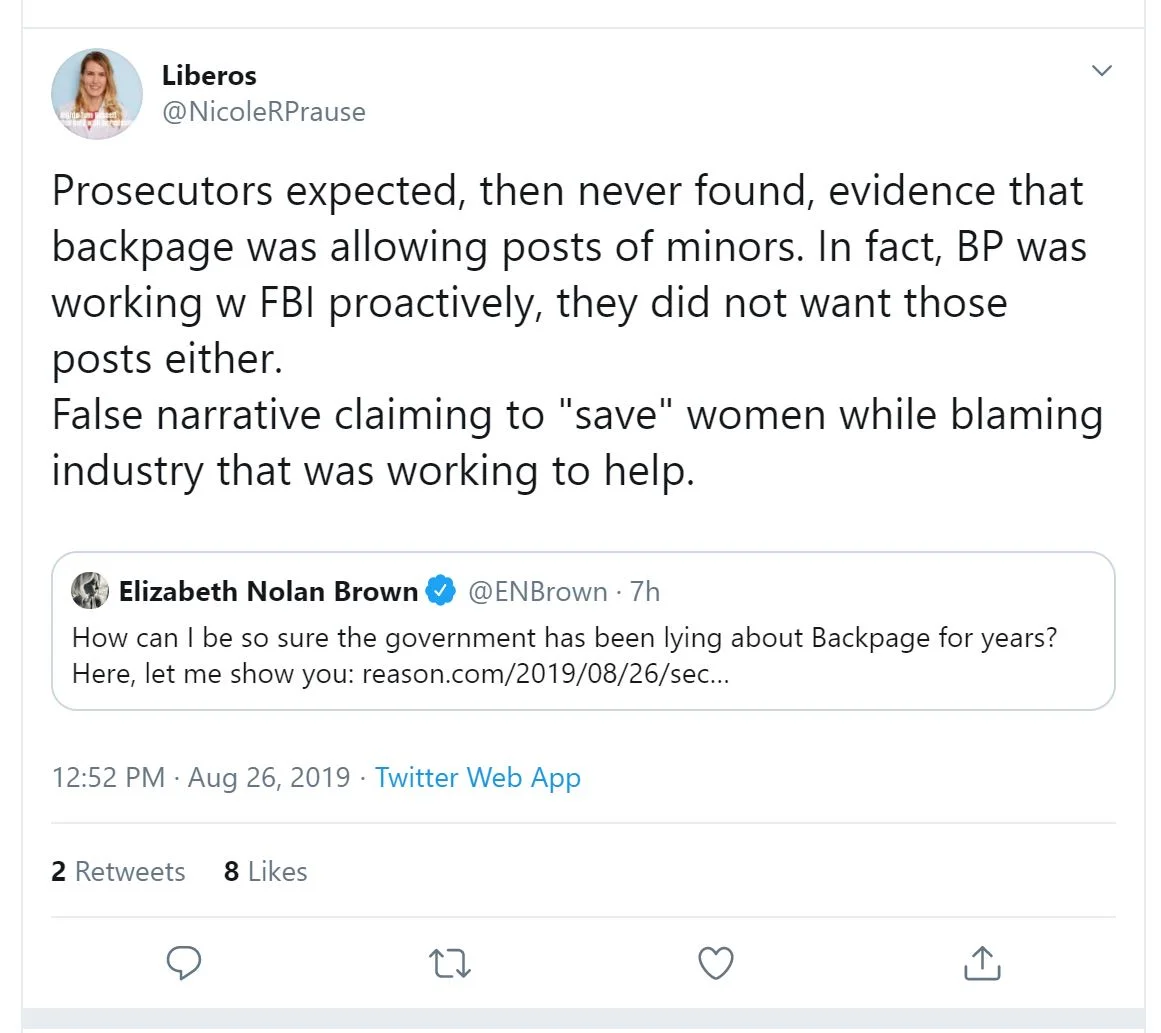Image resolution: width=1161 pixels, height=1033 pixels.
Task: Open the tweet options chevron menu
Action: [x=1101, y=71]
